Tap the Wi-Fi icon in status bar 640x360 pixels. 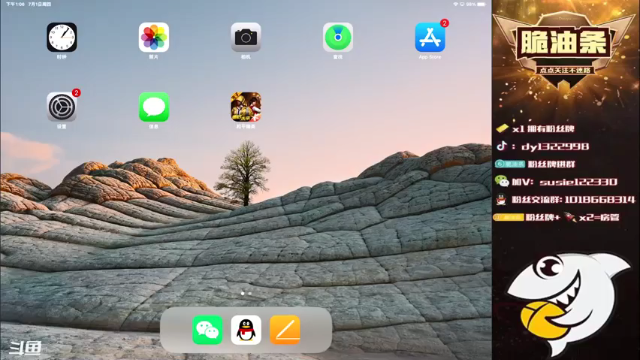[x=455, y=4]
